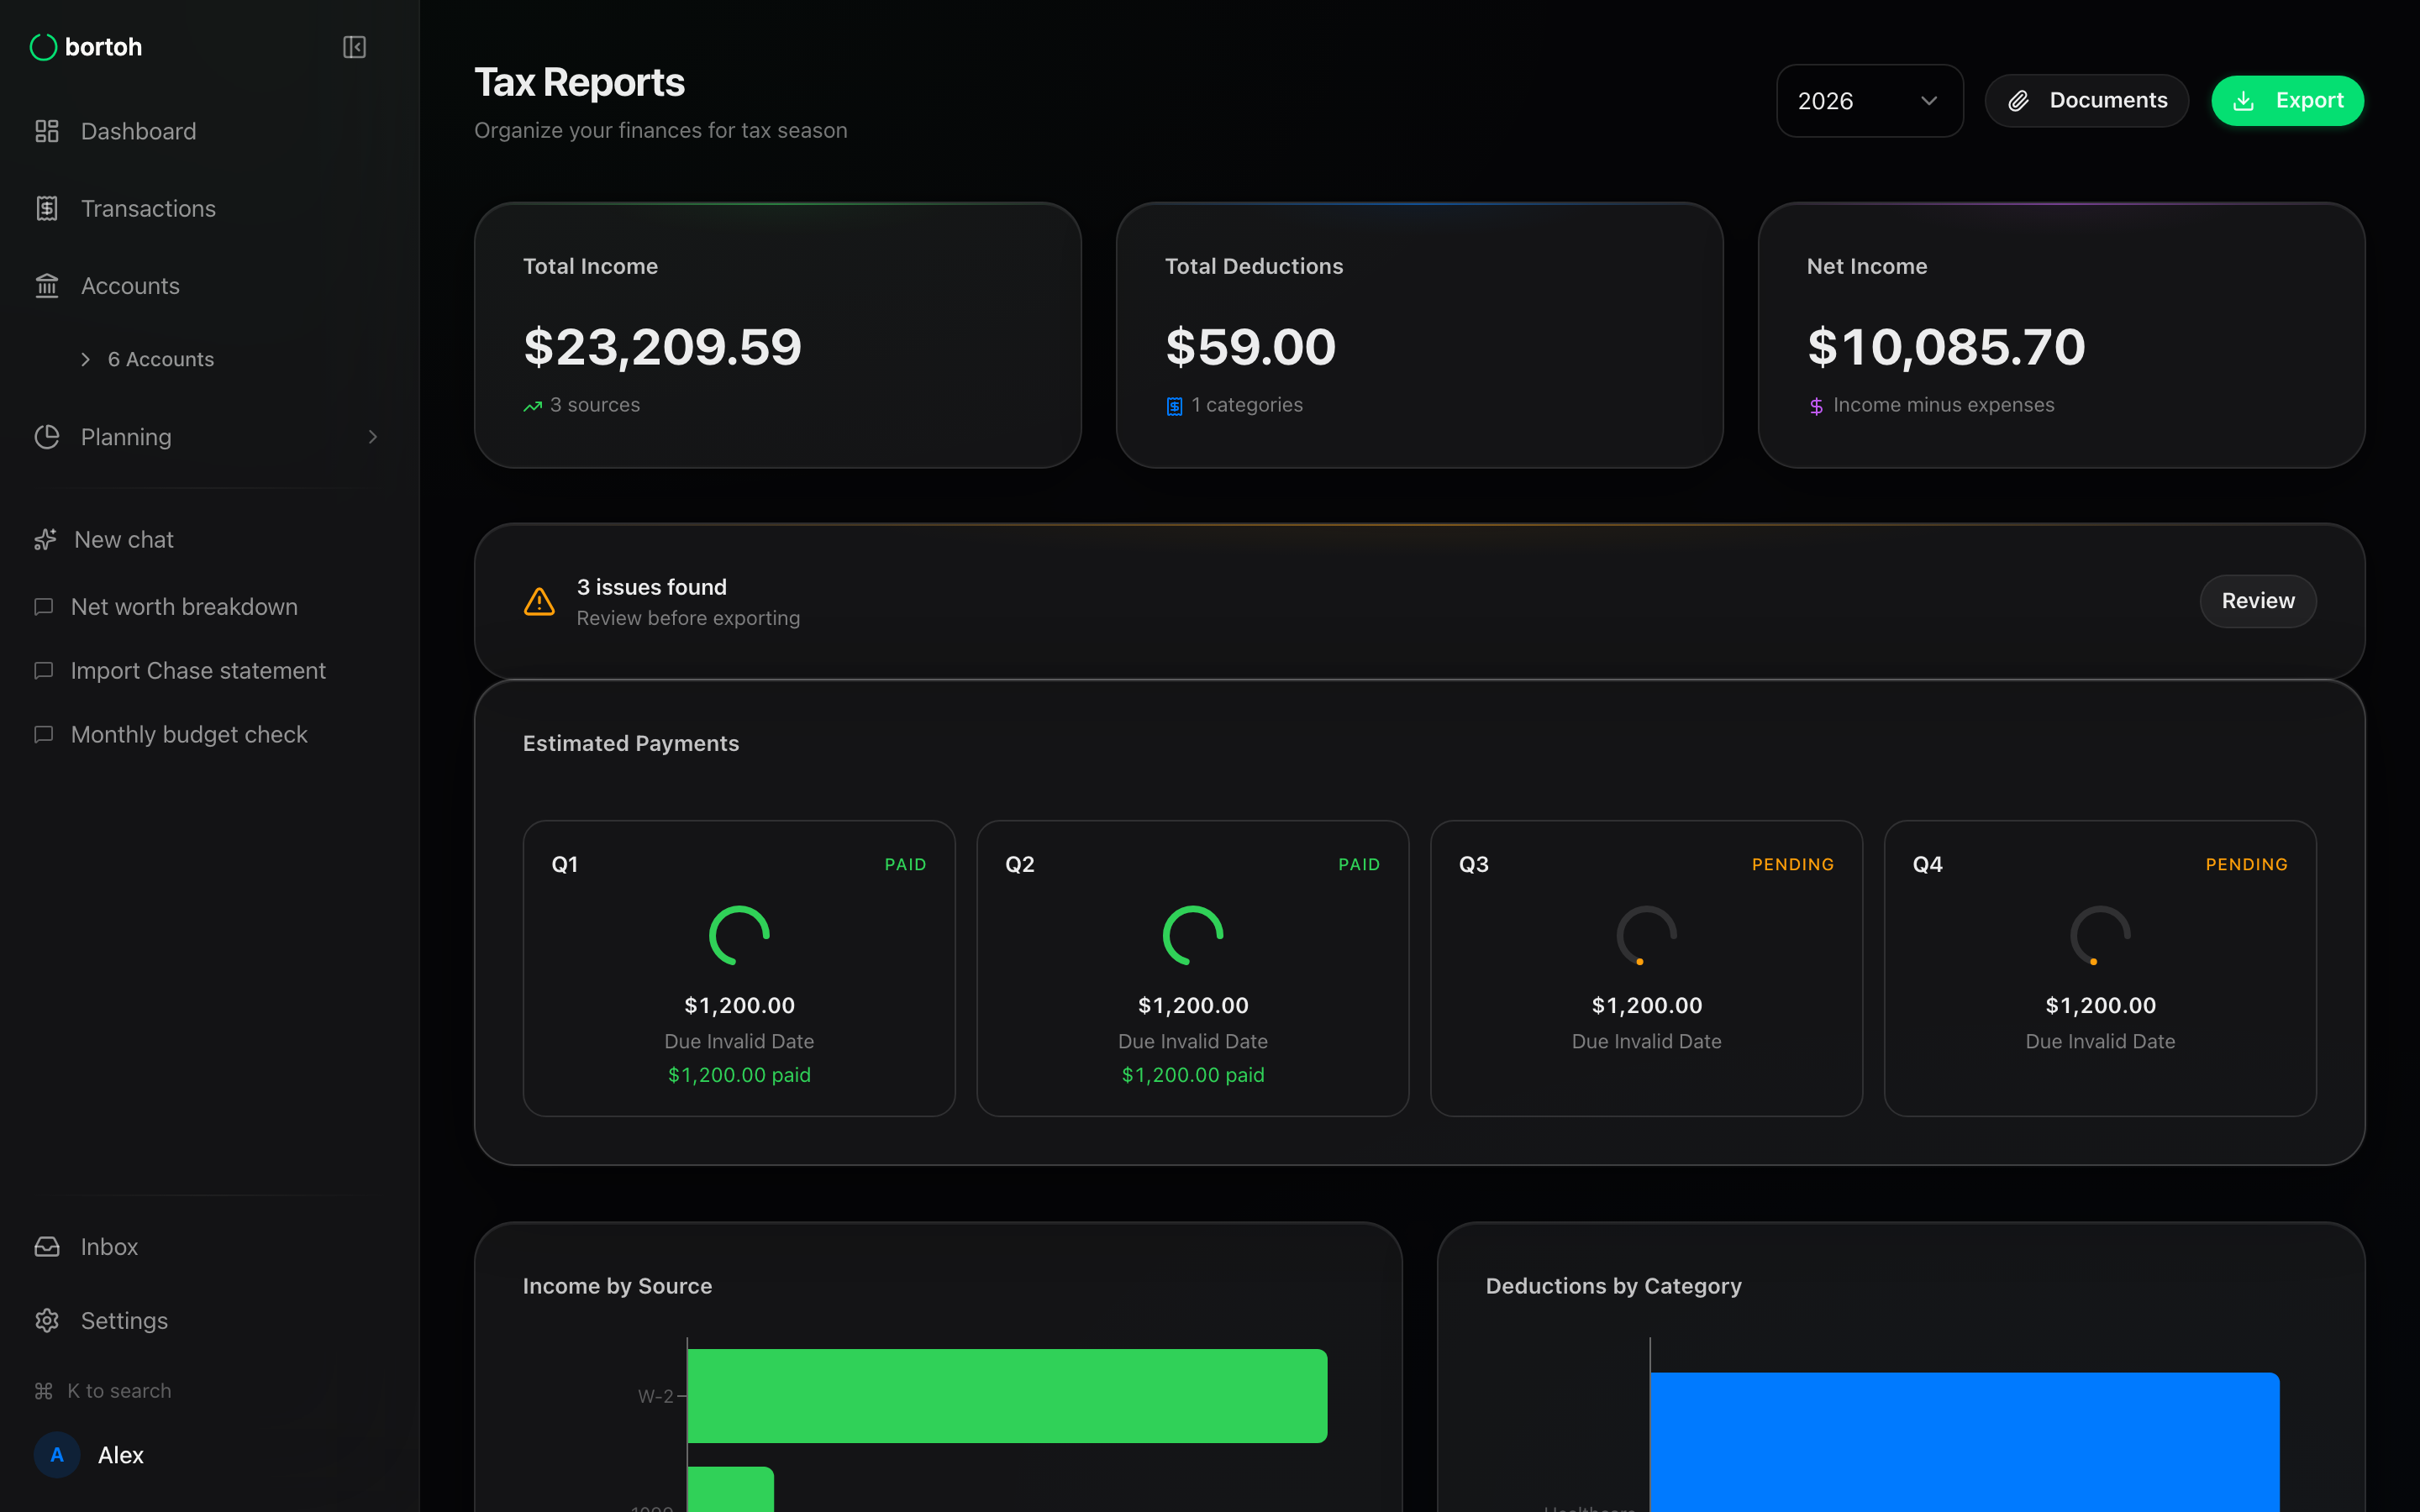The height and width of the screenshot is (1512, 2420).
Task: Click the green Export button
Action: (2286, 101)
